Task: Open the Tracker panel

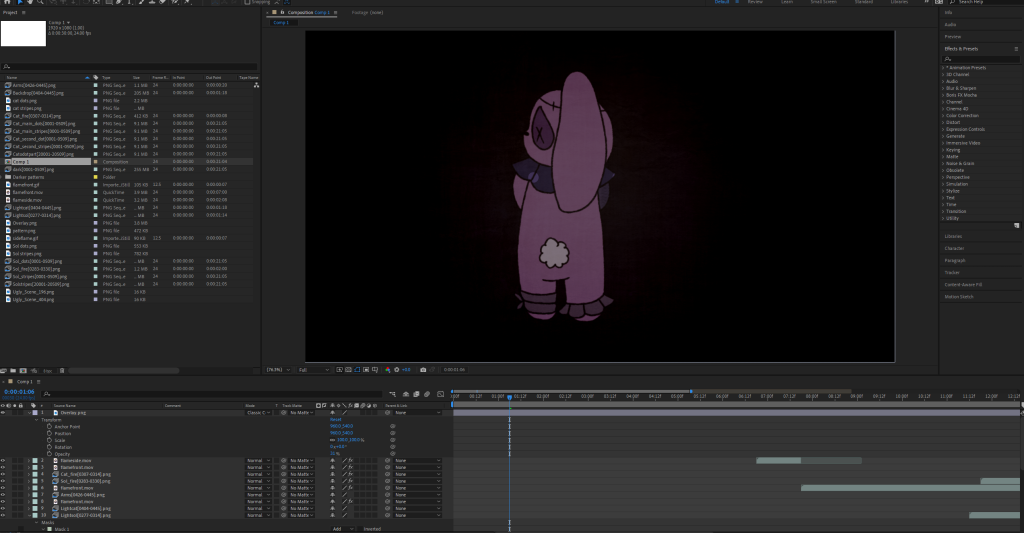Action: click(x=952, y=272)
